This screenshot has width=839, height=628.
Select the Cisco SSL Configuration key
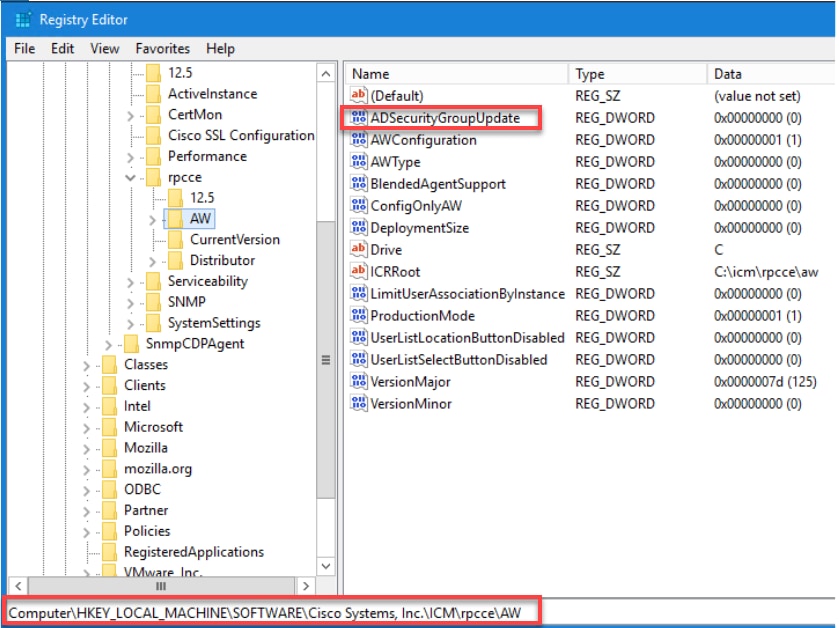coord(241,135)
